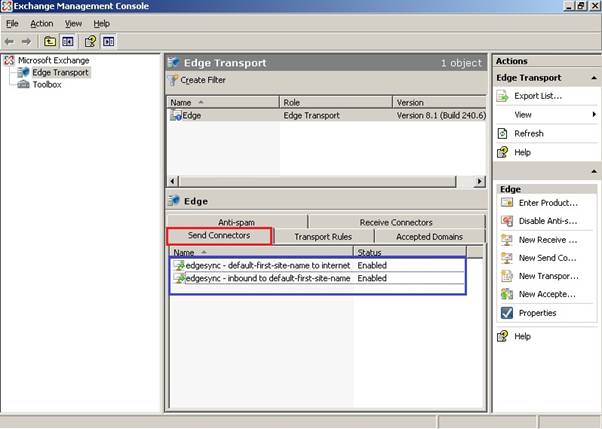602x429 pixels.
Task: Click the Up one level folder icon
Action: [50, 41]
